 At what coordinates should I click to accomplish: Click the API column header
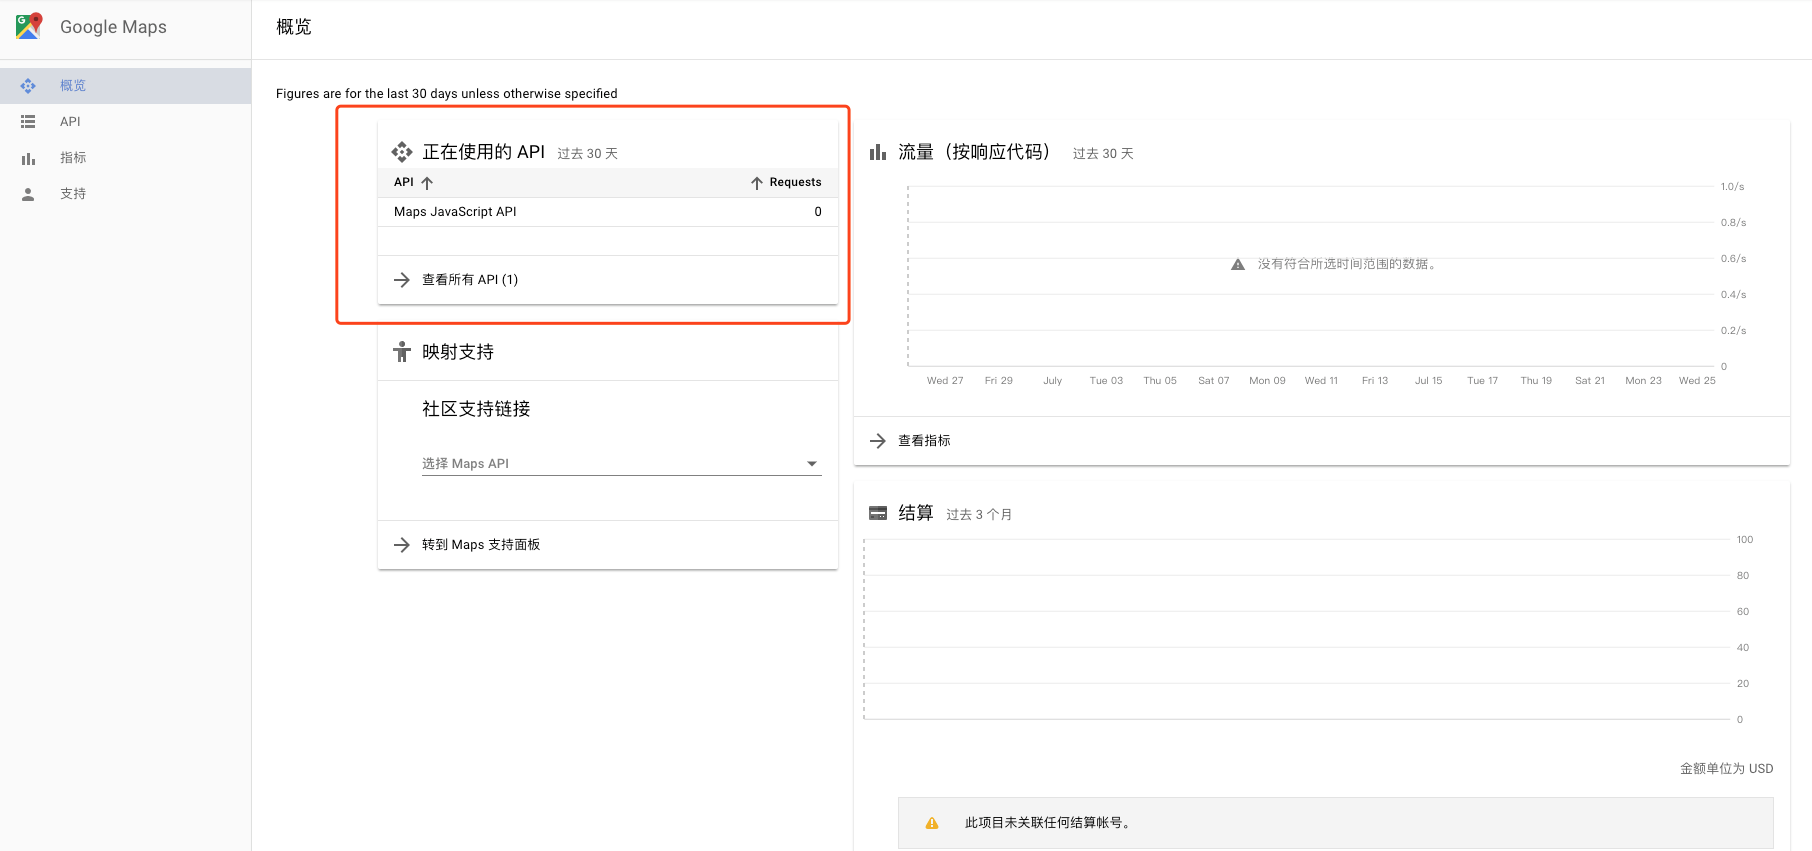click(404, 182)
